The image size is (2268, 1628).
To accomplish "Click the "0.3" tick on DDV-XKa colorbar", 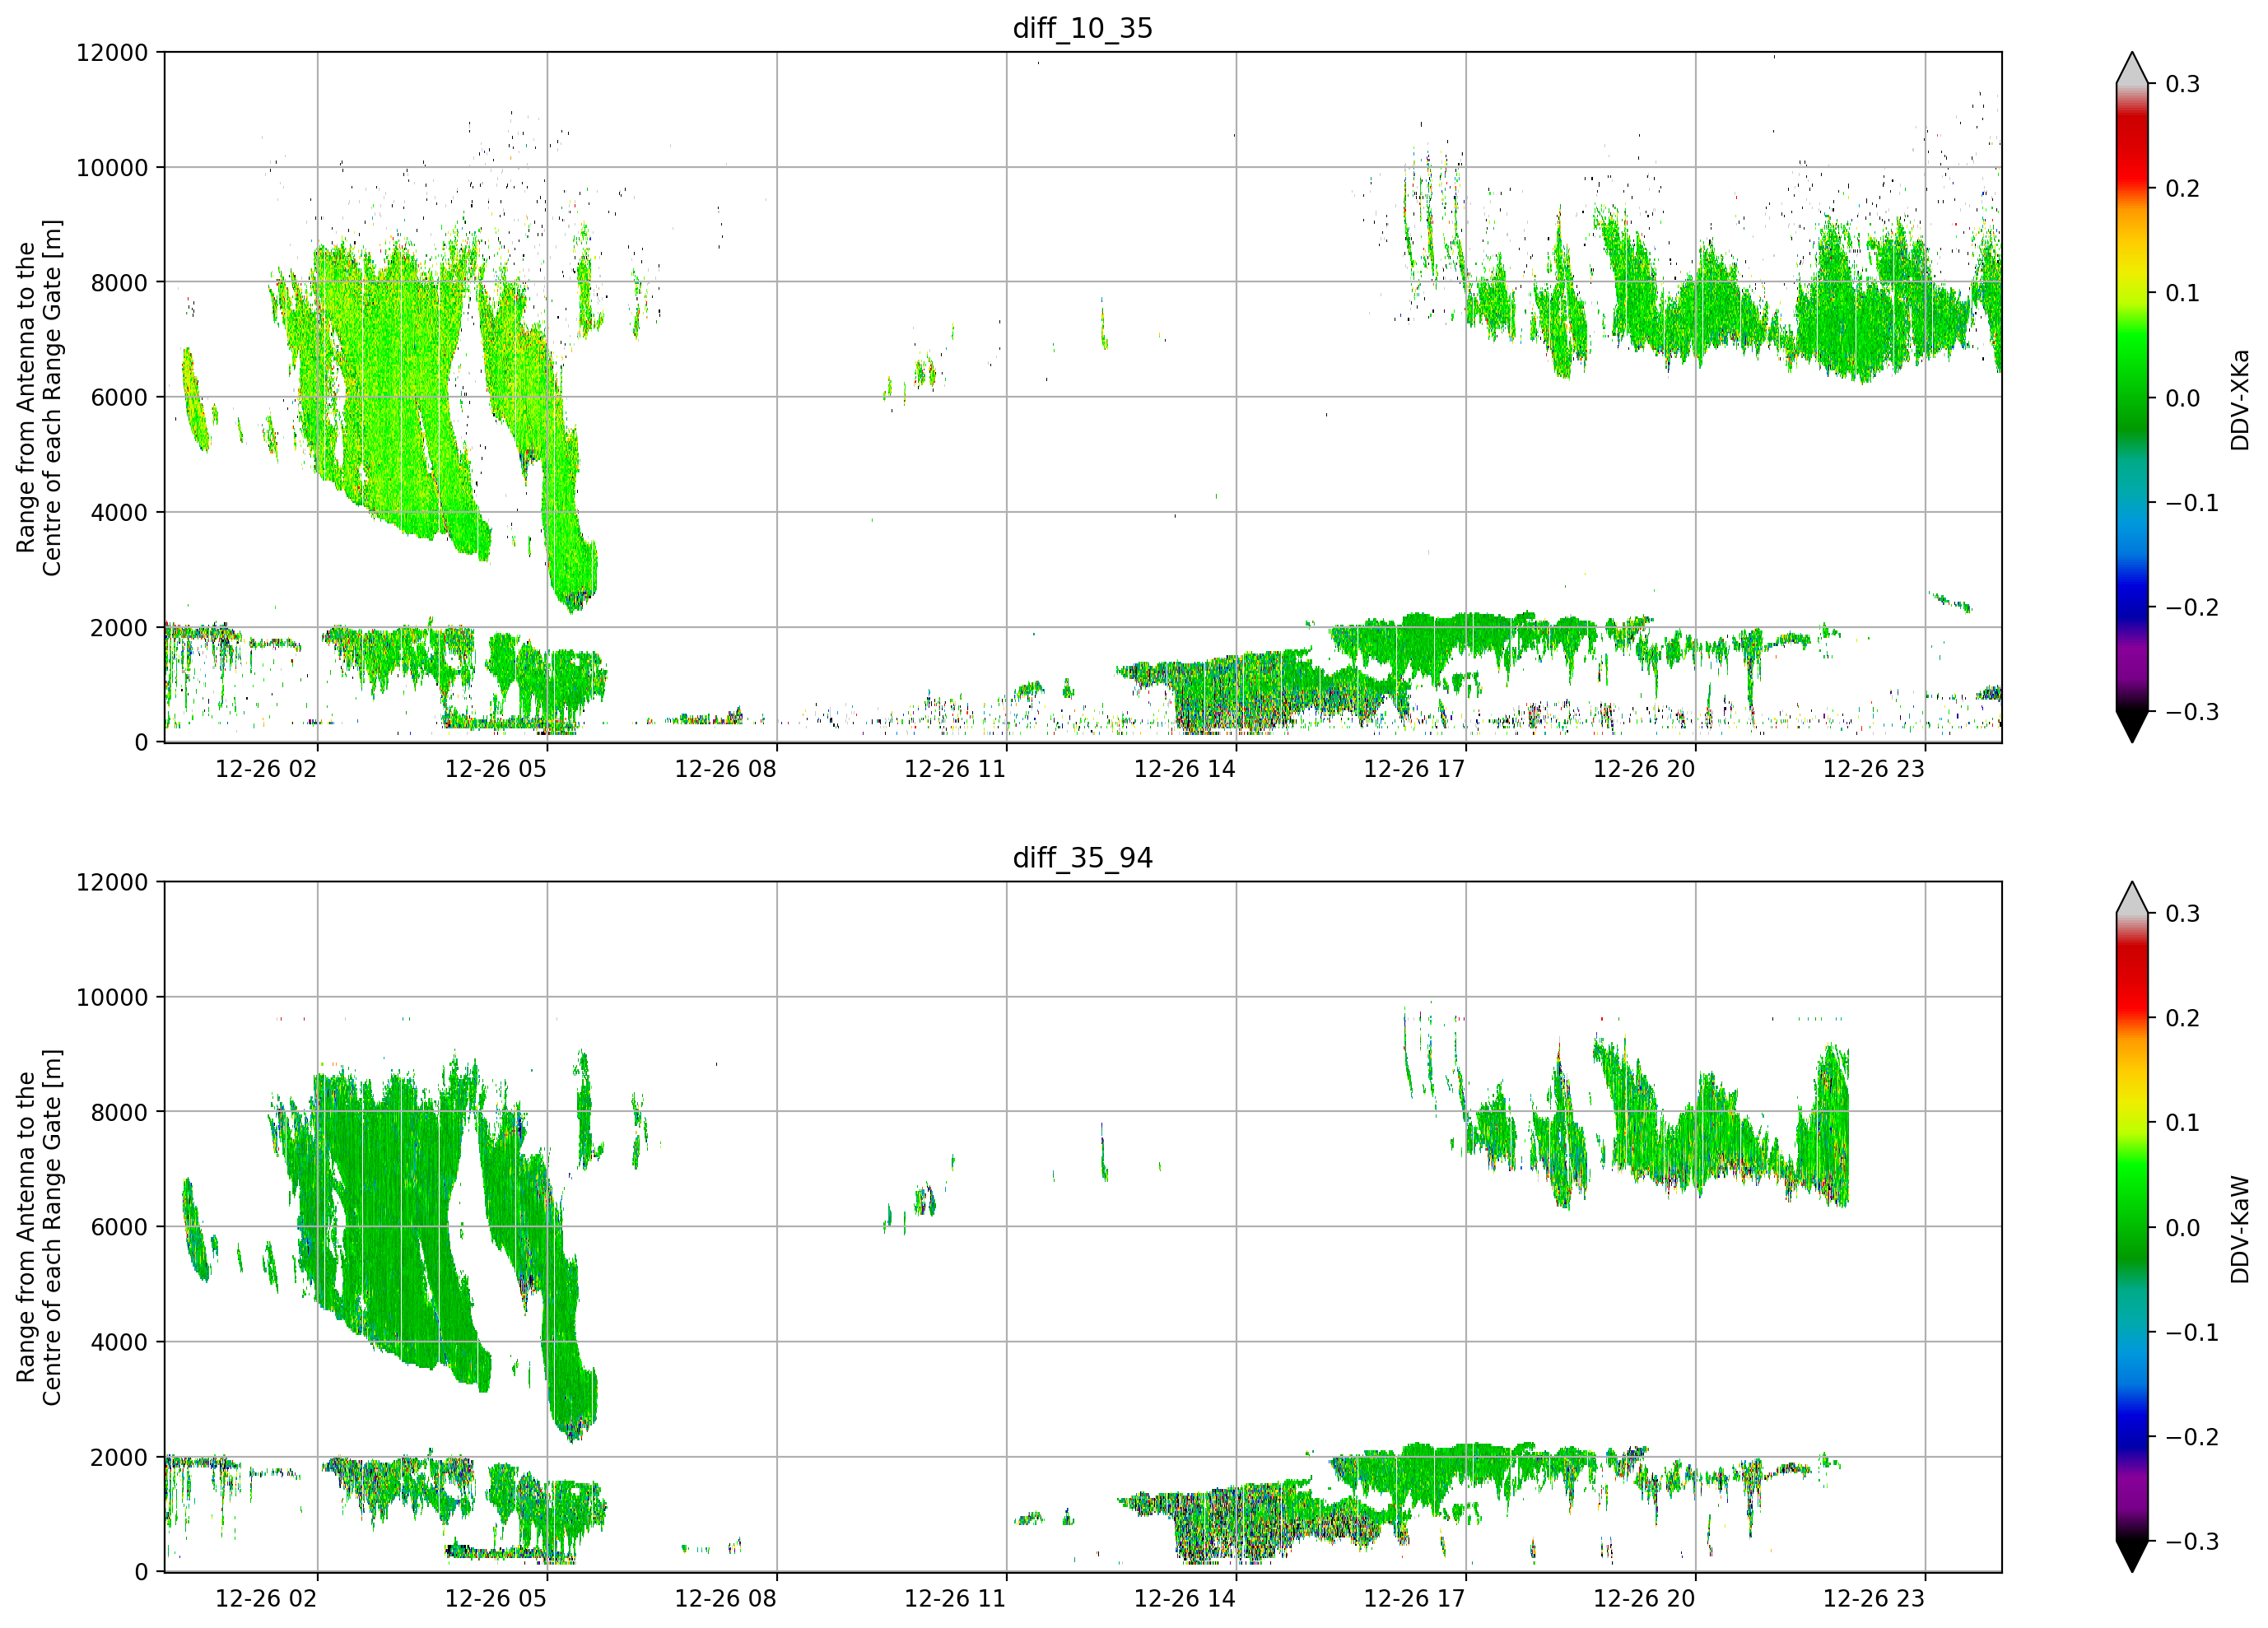I will [x=2183, y=84].
